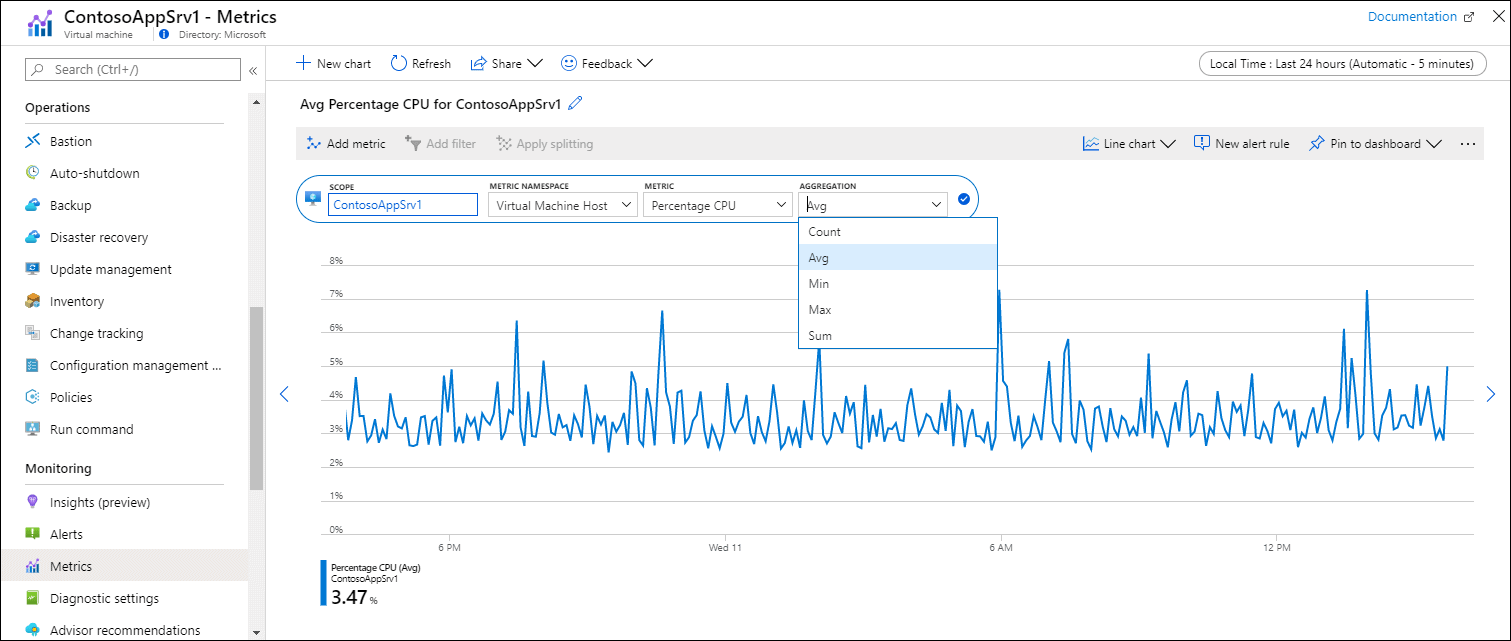Open the Auto-shutdown sidebar item
The image size is (1511, 641).
coord(94,173)
